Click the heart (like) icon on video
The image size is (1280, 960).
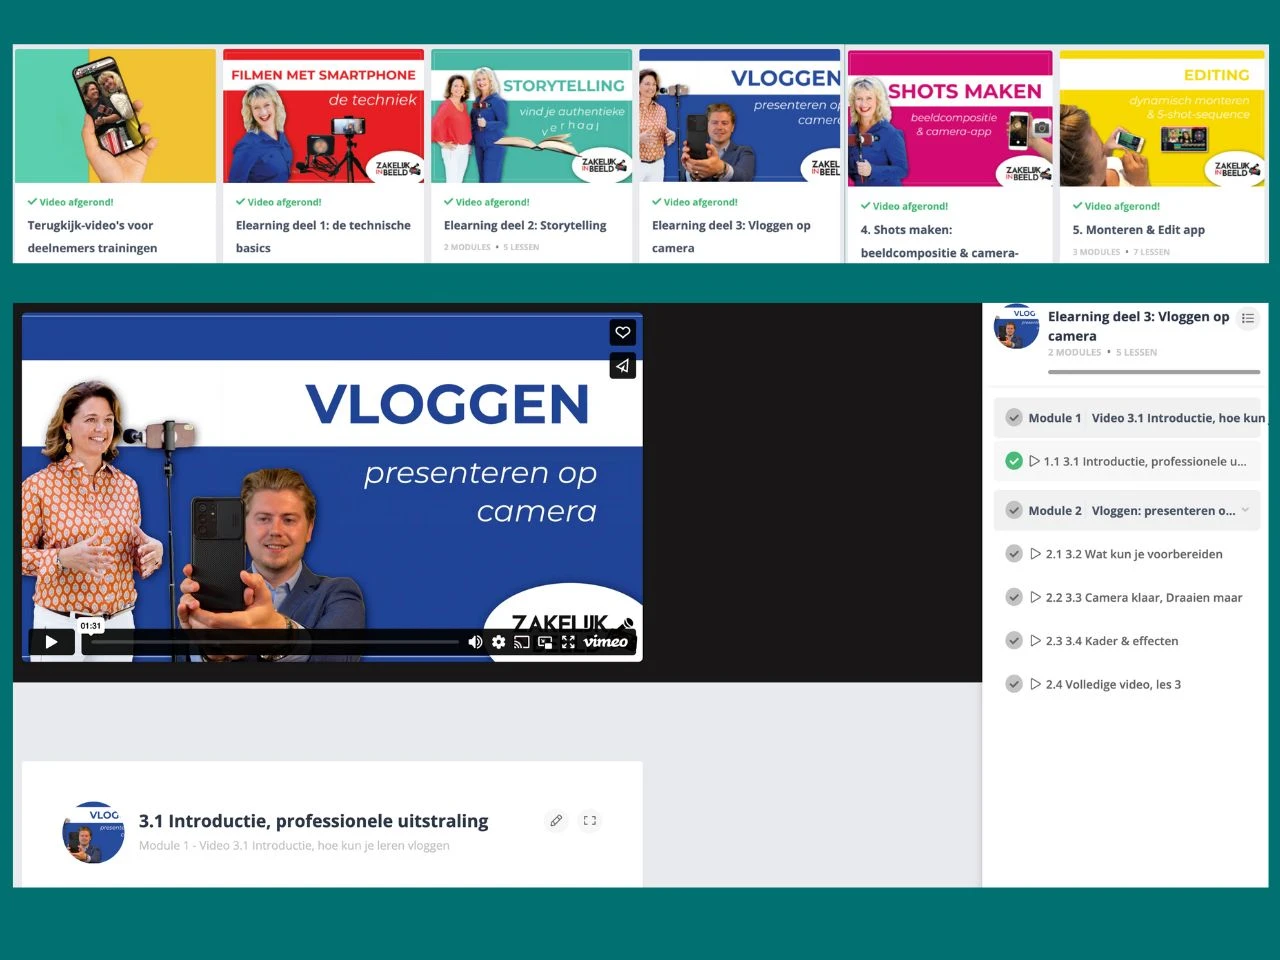(x=623, y=332)
